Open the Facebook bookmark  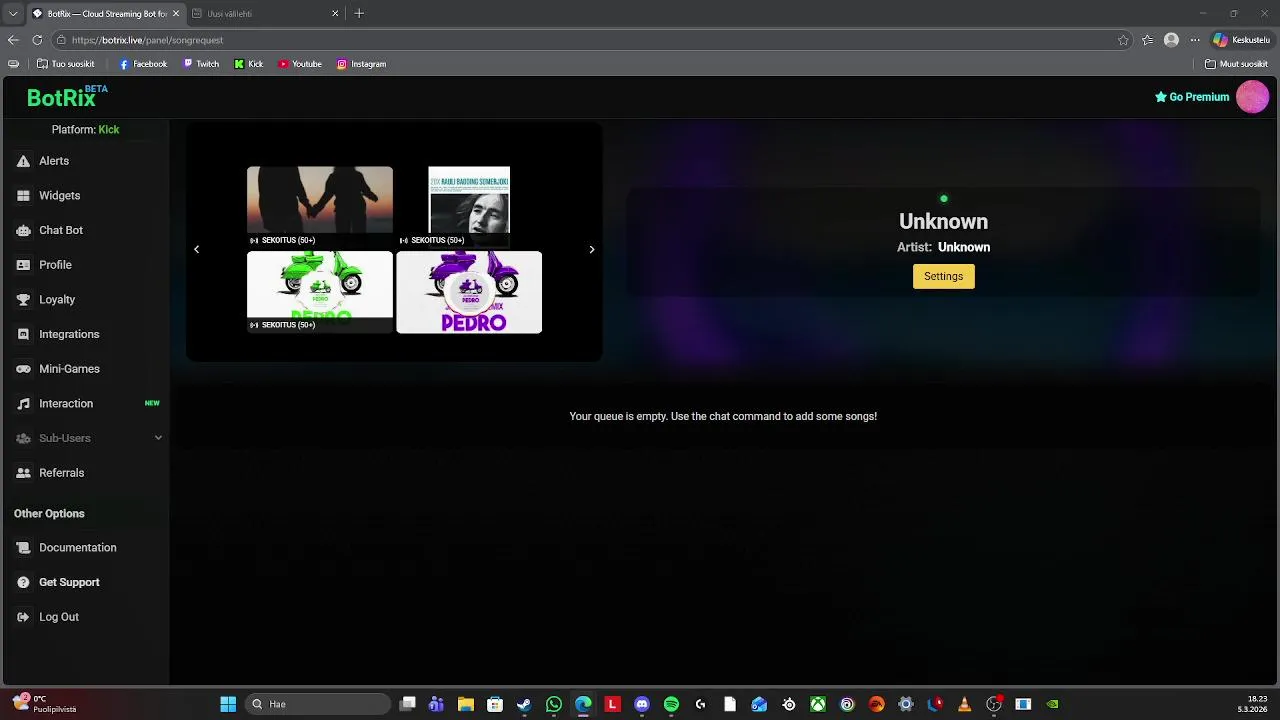143,64
